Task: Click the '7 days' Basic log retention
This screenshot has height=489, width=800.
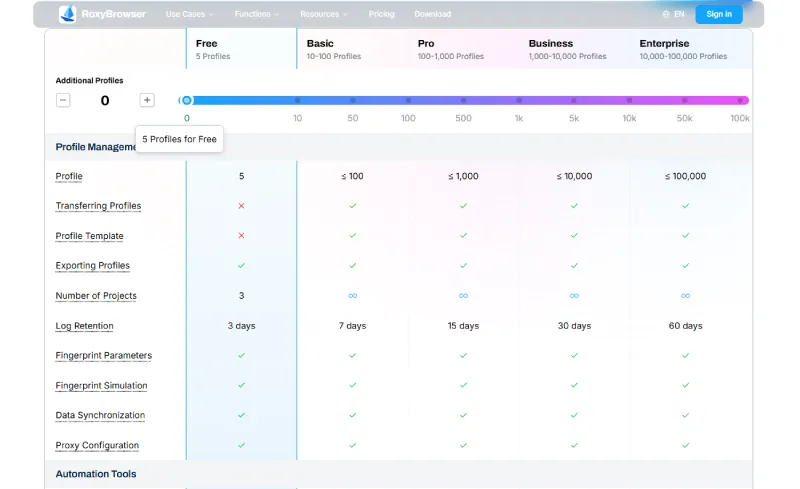Action: [353, 326]
